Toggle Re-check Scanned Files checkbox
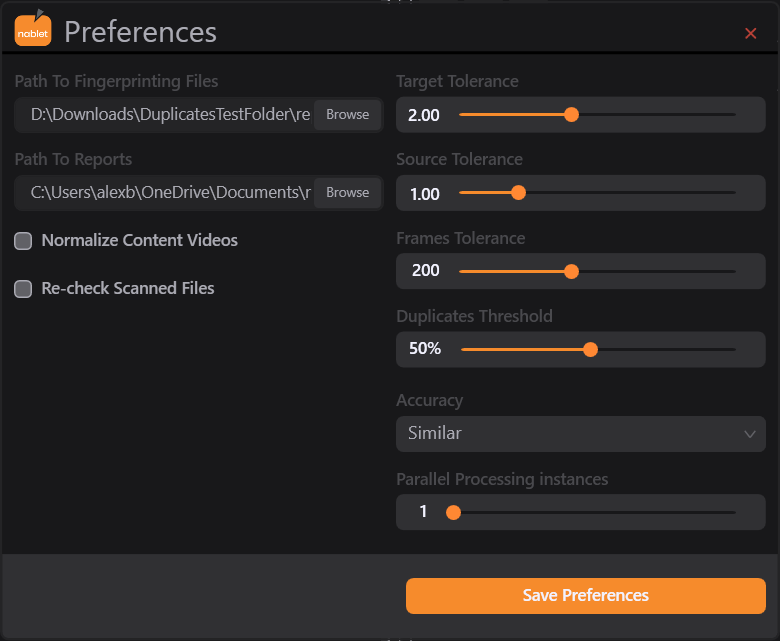The width and height of the screenshot is (780, 641). (x=23, y=289)
